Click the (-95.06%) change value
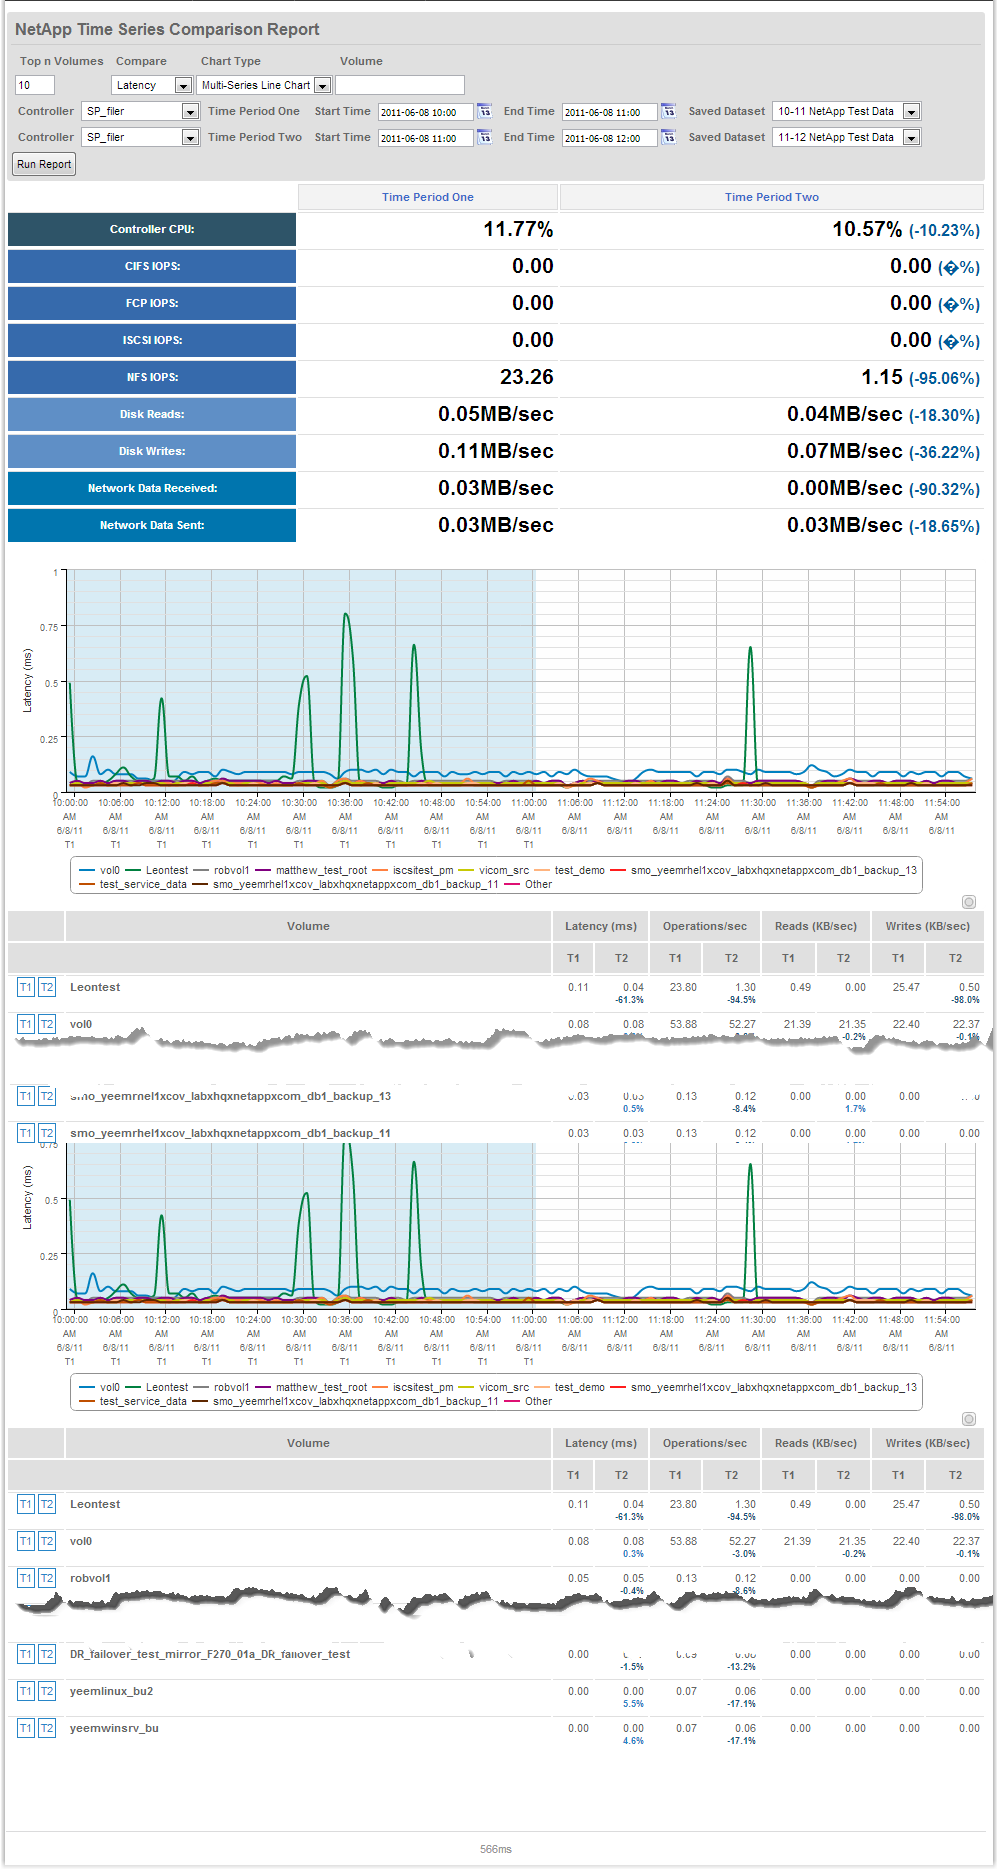This screenshot has width=998, height=1870. coord(944,379)
